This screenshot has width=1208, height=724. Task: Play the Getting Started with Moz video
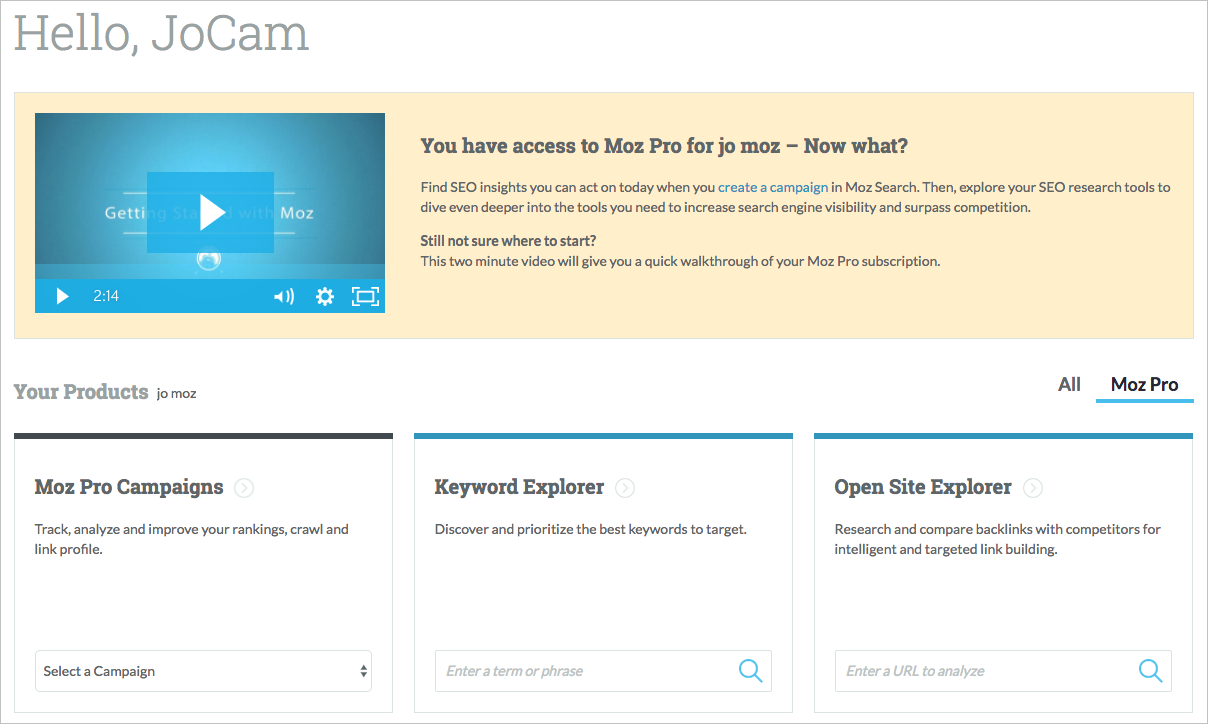tap(210, 212)
